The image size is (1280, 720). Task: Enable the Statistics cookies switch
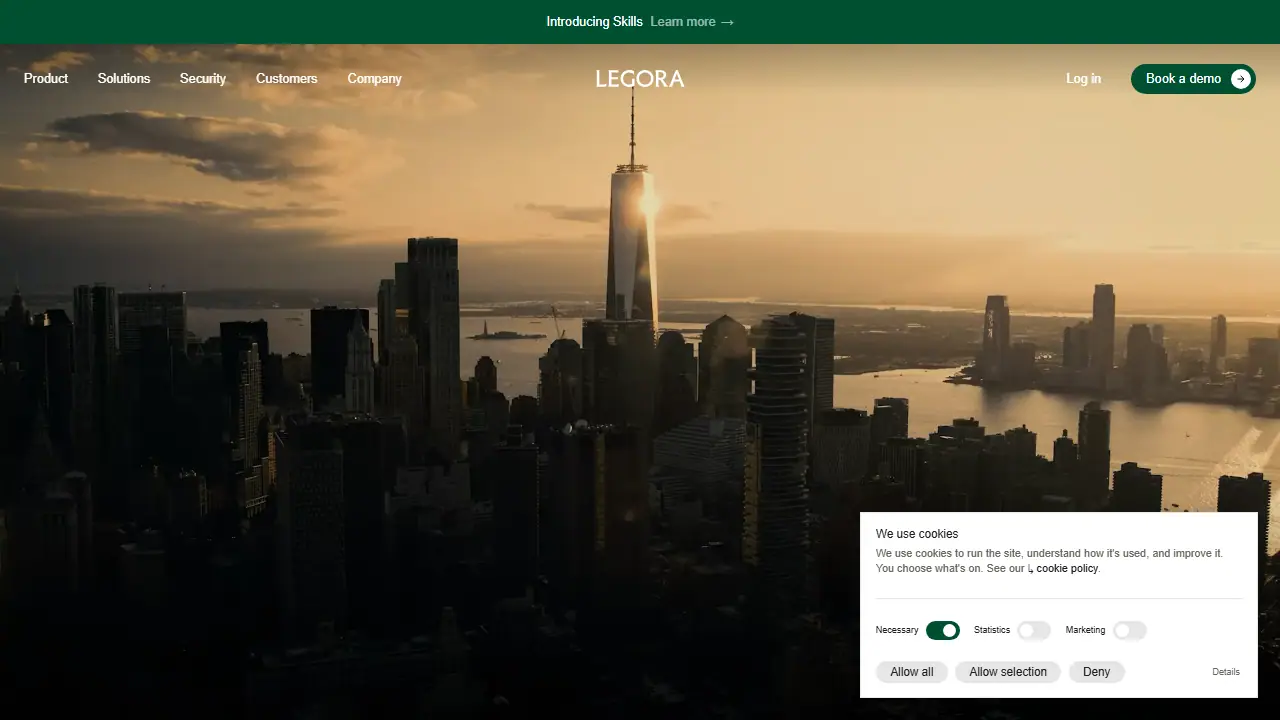click(x=1034, y=630)
